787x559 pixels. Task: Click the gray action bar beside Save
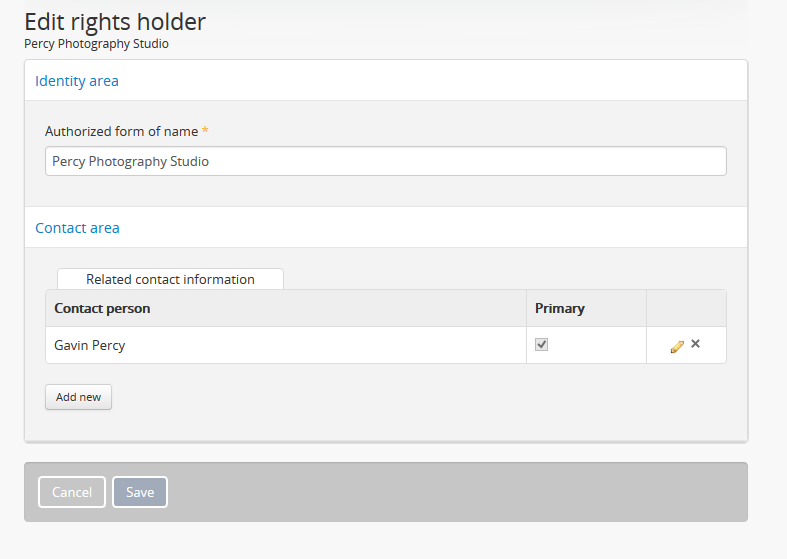click(450, 492)
